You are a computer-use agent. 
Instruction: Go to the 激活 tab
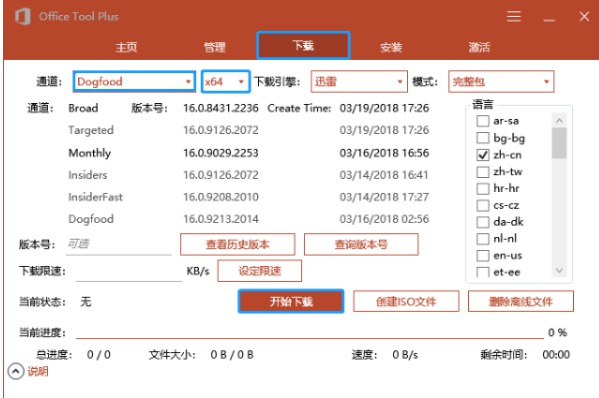[479, 47]
